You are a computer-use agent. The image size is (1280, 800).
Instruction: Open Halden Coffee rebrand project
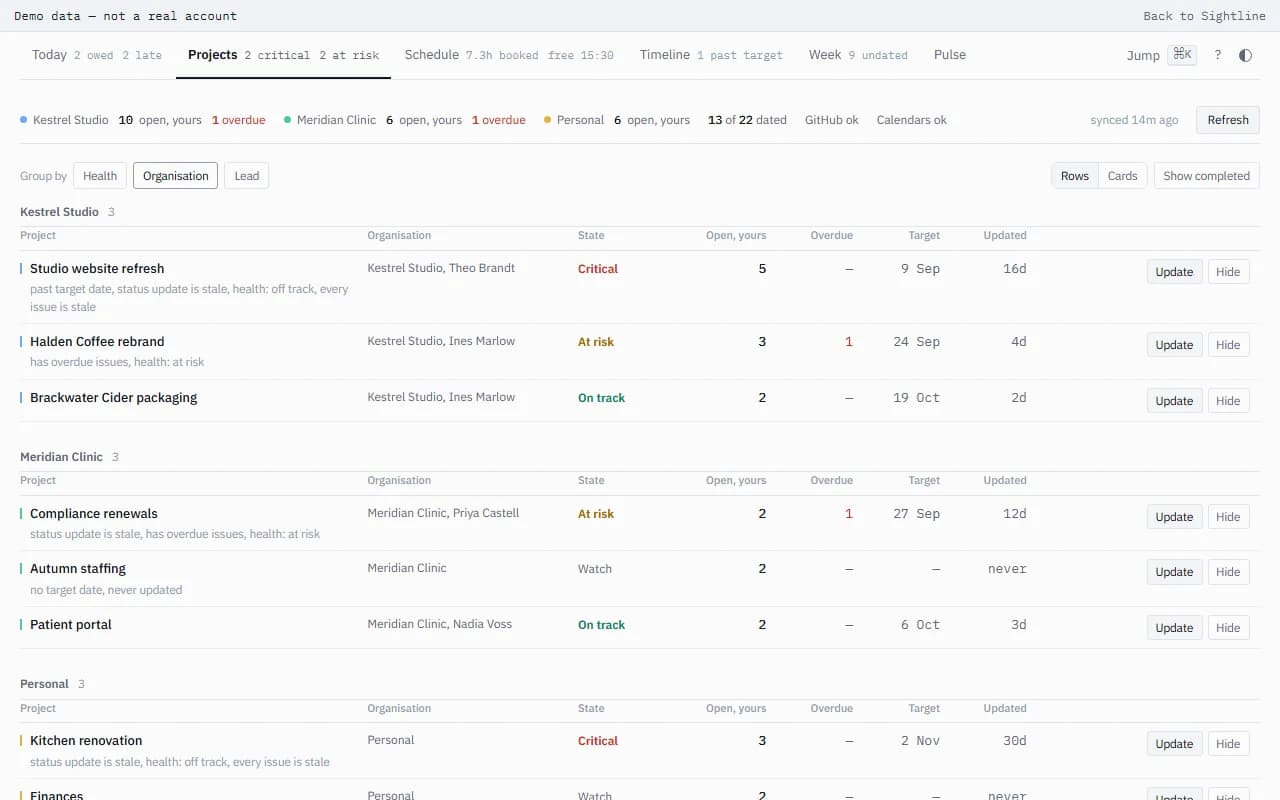(x=97, y=342)
